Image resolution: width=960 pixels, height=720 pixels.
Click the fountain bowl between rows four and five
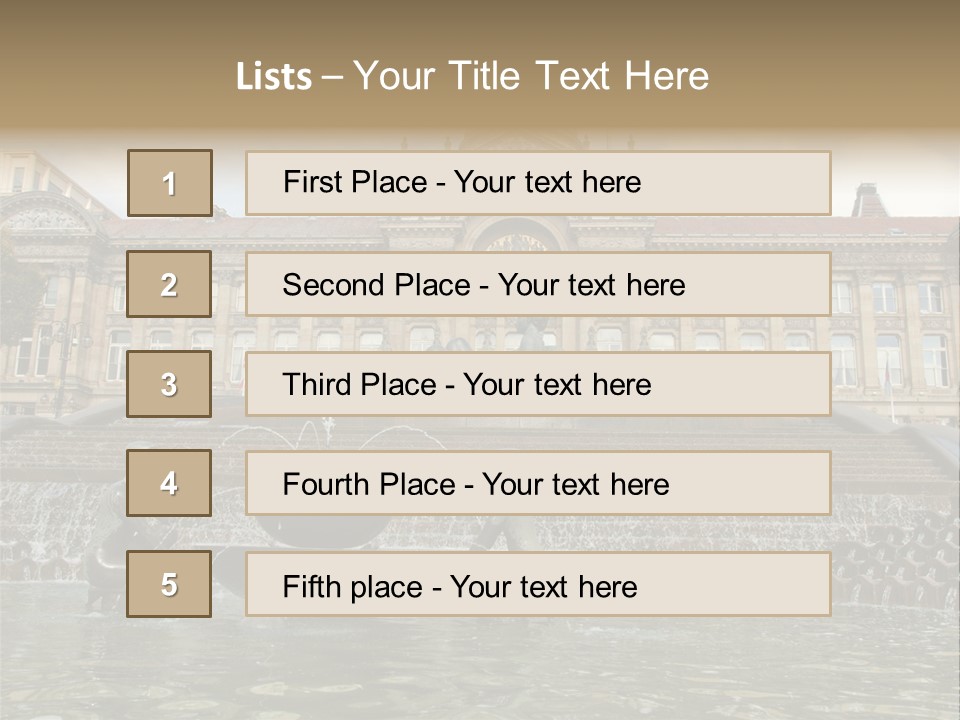[310, 531]
